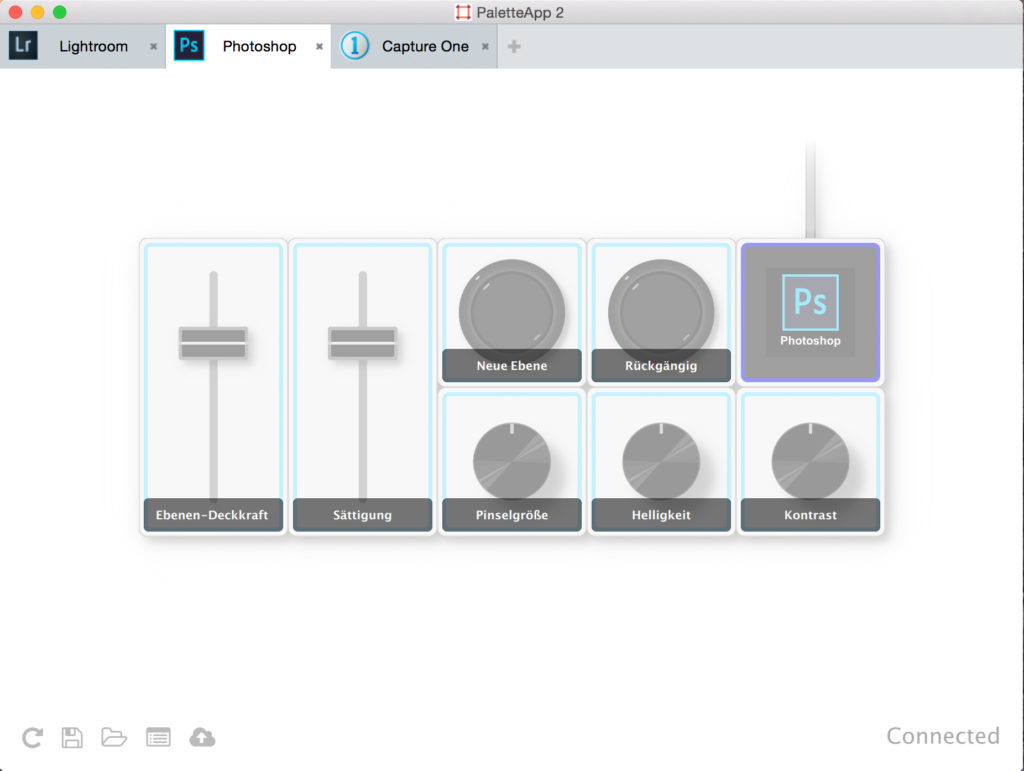The width and height of the screenshot is (1024, 771).
Task: Click the Lightroom Lr tab icon
Action: 23,46
